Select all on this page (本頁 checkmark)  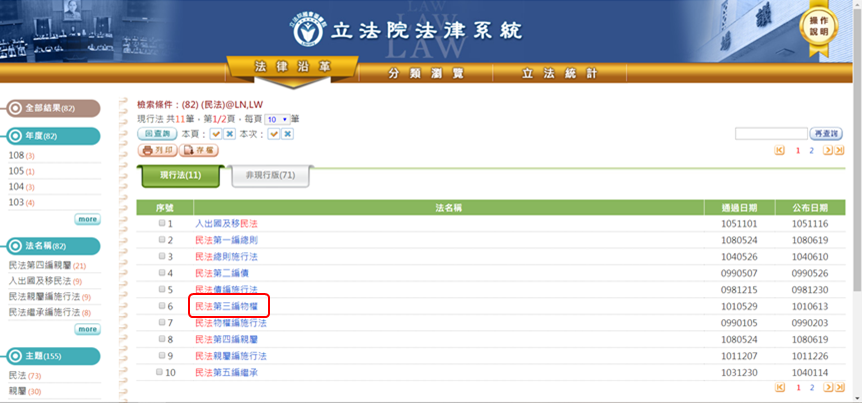click(215, 133)
